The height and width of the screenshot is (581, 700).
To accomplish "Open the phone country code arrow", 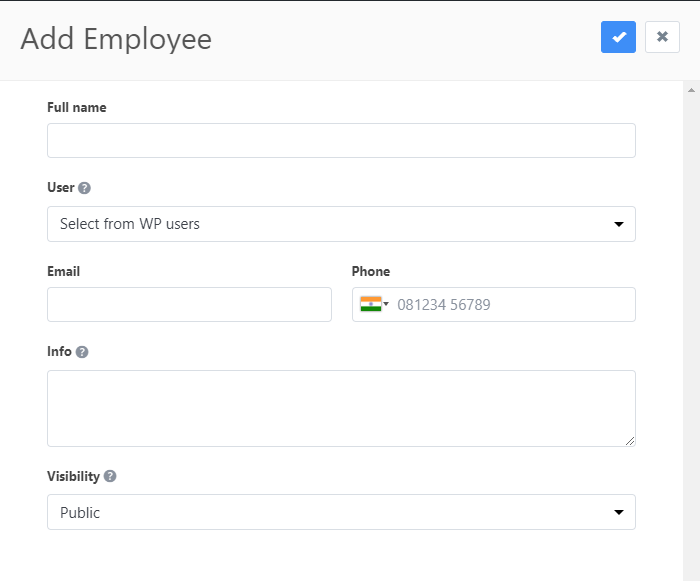I will click(386, 304).
